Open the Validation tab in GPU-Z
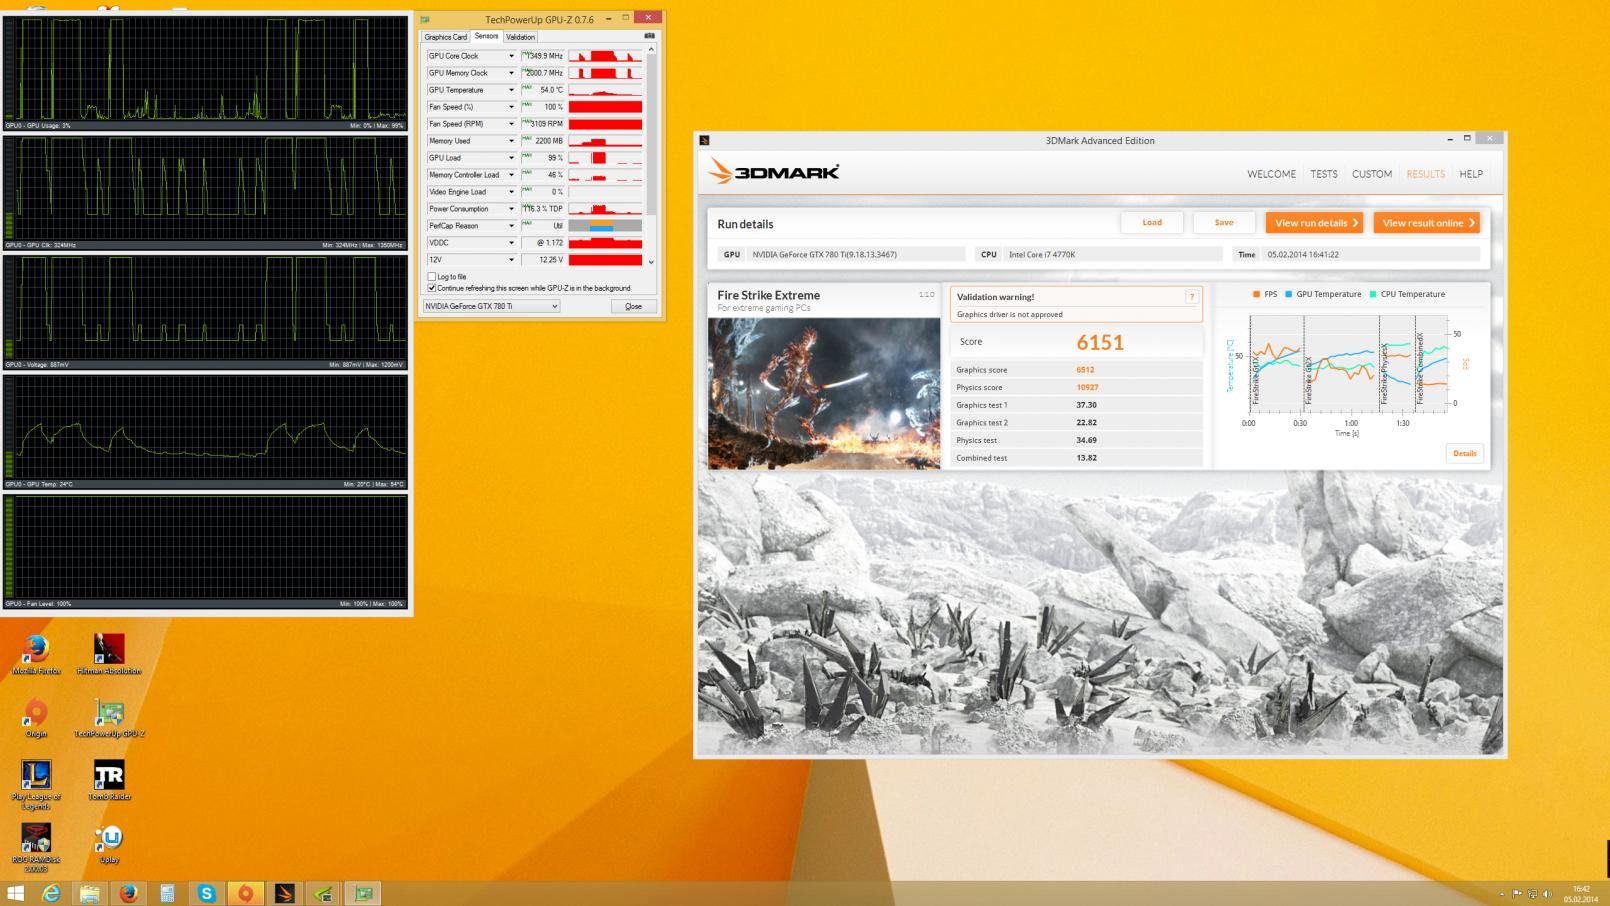This screenshot has width=1610, height=906. 520,37
